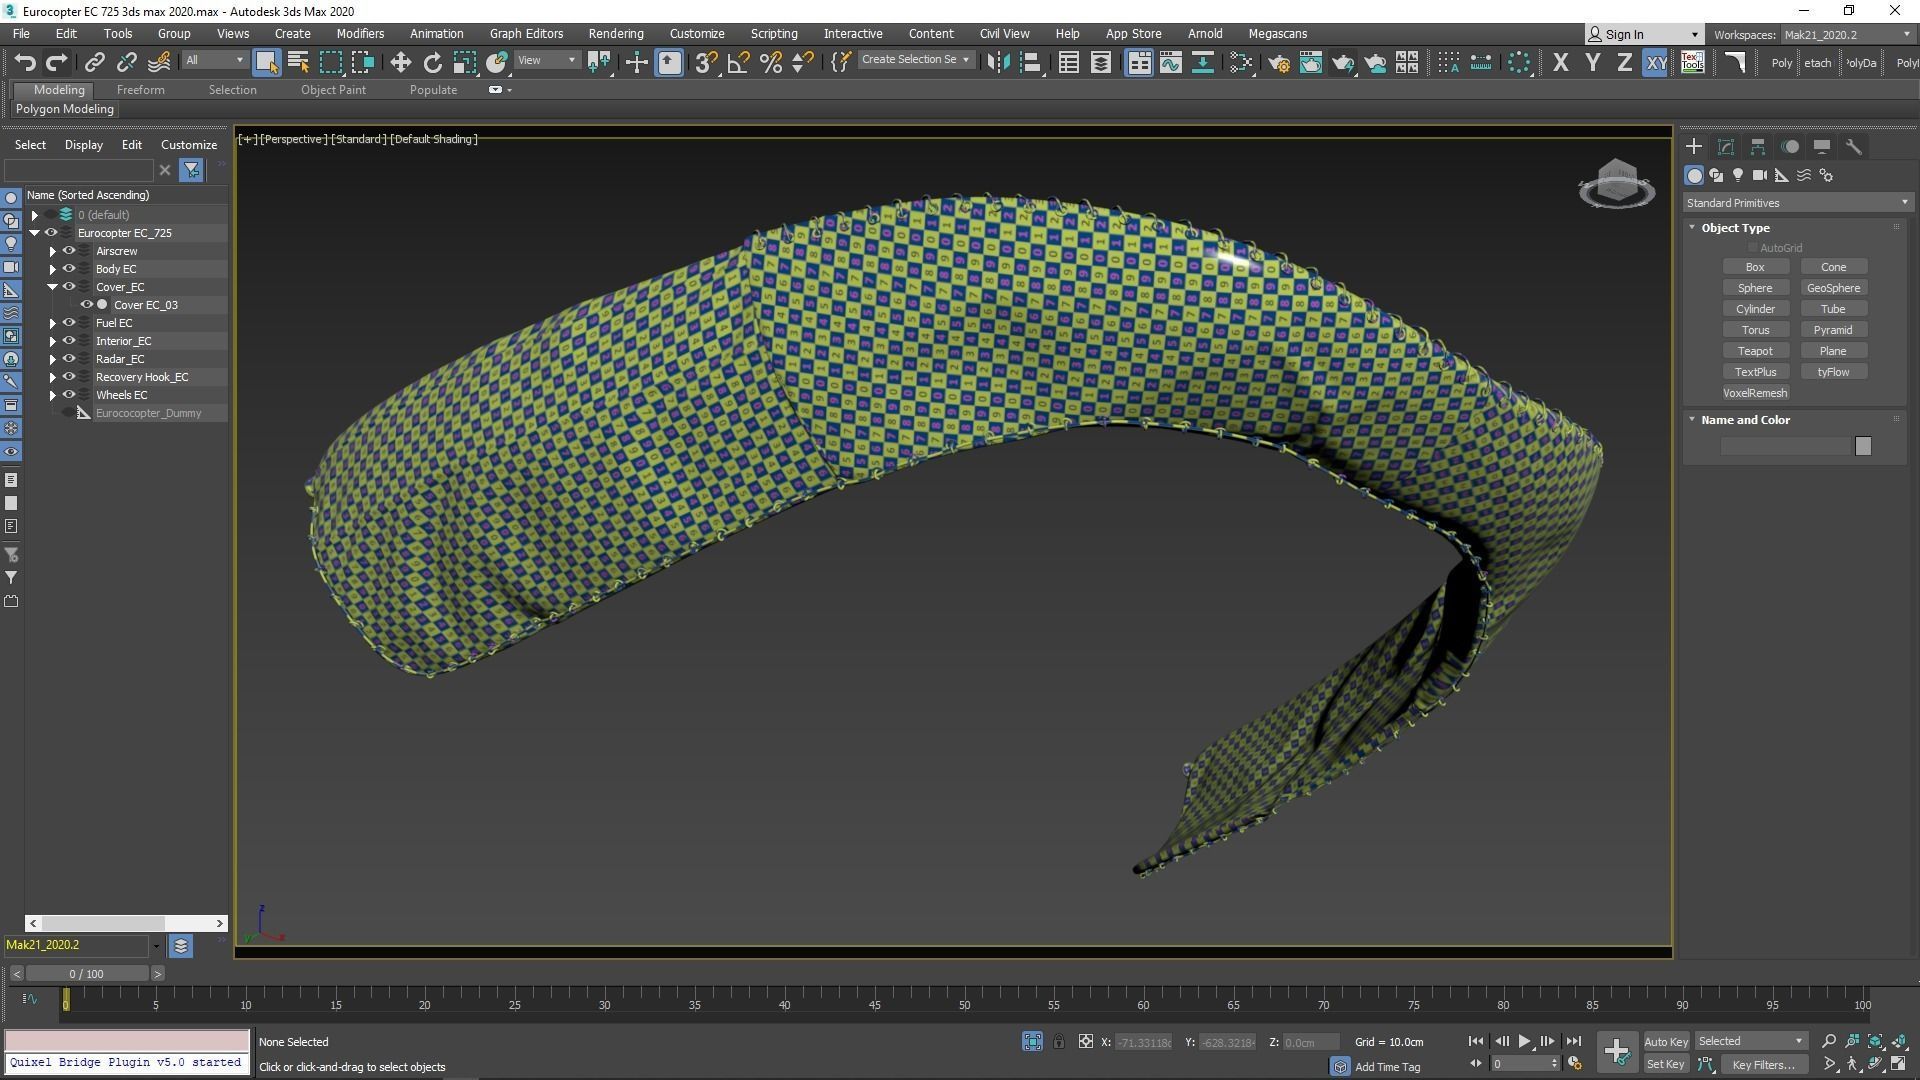Click the Lights category icon in Create panel

[x=1738, y=175]
